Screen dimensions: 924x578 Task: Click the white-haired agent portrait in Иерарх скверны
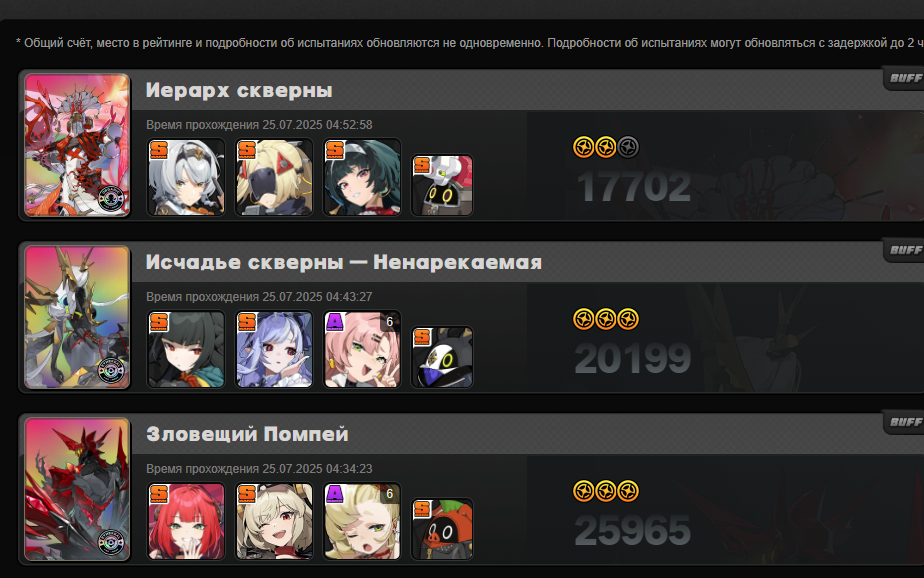point(186,177)
